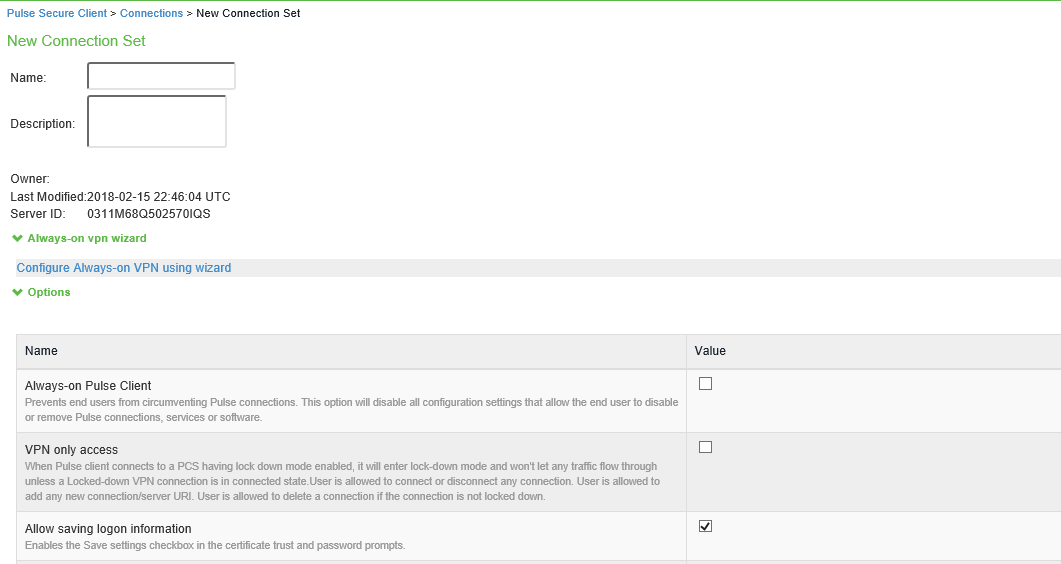
Task: Go to Pulse Secure Client breadcrumb
Action: pyautogui.click(x=56, y=14)
